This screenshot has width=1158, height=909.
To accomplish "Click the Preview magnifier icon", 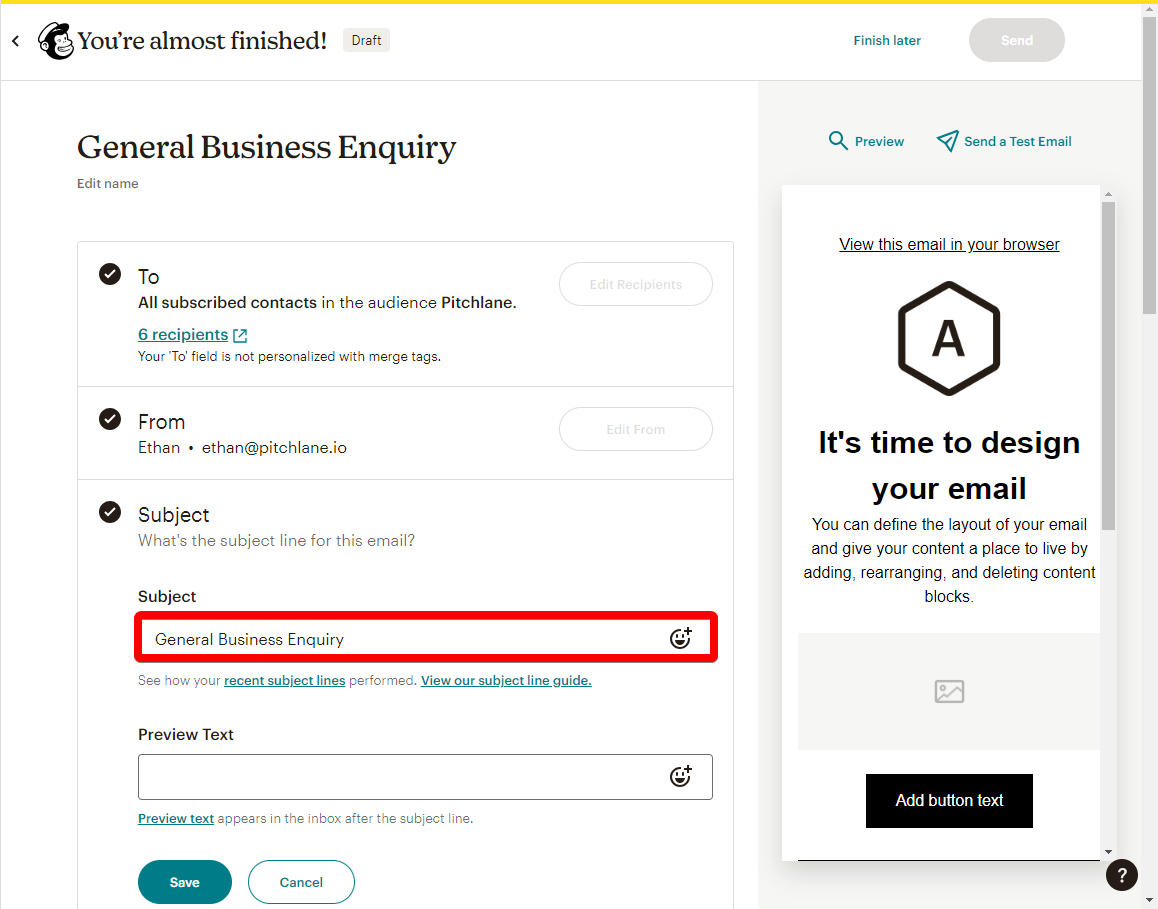I will tap(837, 140).
